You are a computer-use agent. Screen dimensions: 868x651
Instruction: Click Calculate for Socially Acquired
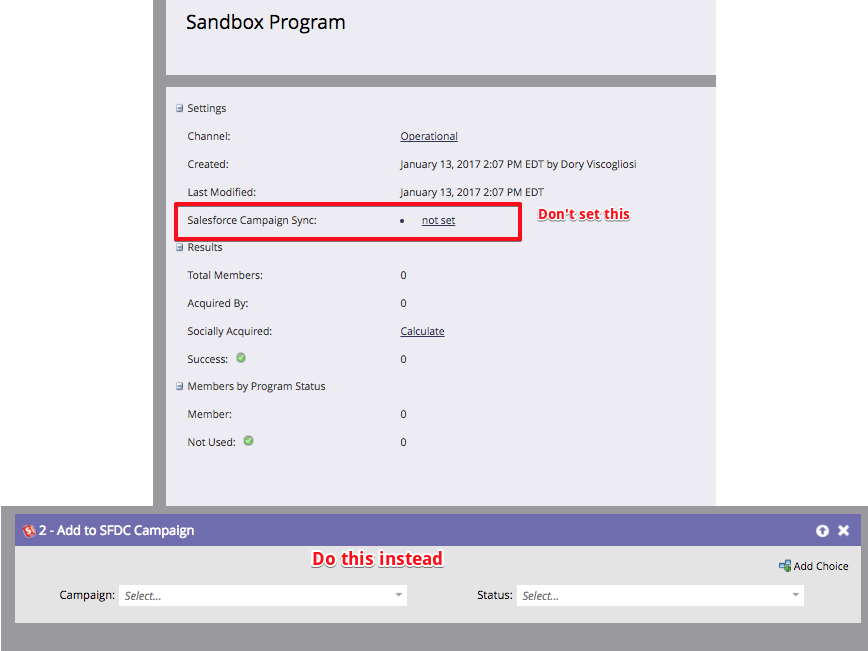(422, 331)
